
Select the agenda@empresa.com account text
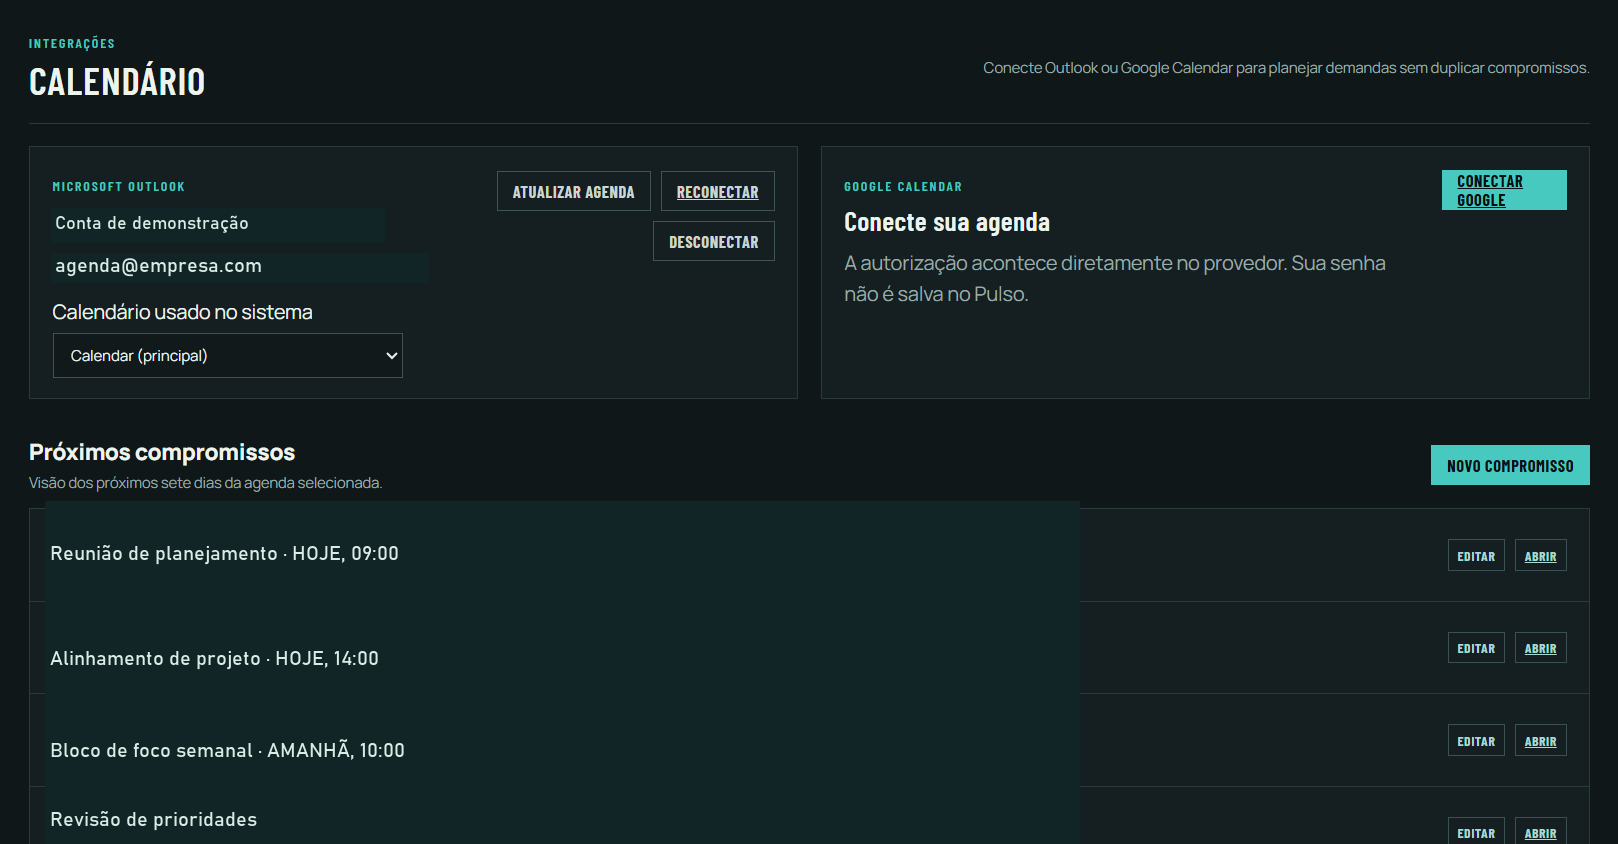point(158,266)
